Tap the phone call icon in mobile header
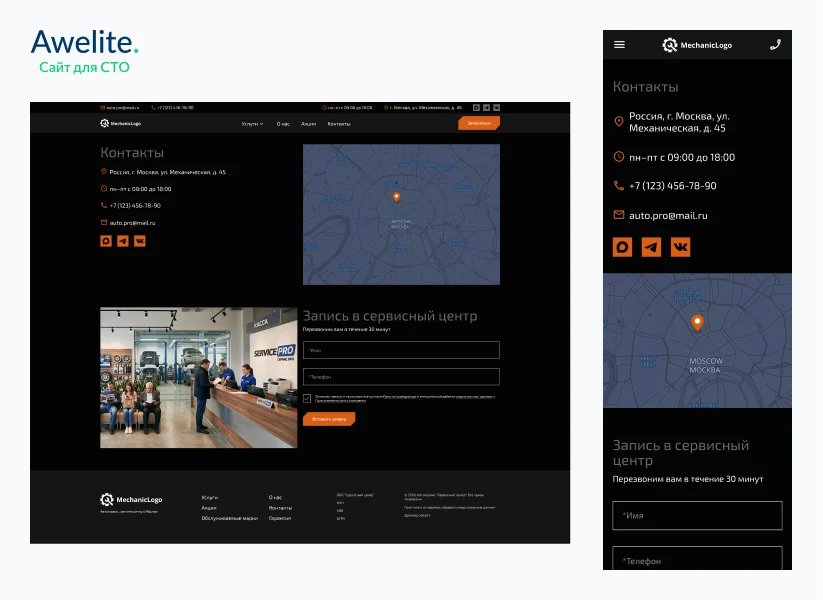The height and width of the screenshot is (600, 823). [775, 45]
